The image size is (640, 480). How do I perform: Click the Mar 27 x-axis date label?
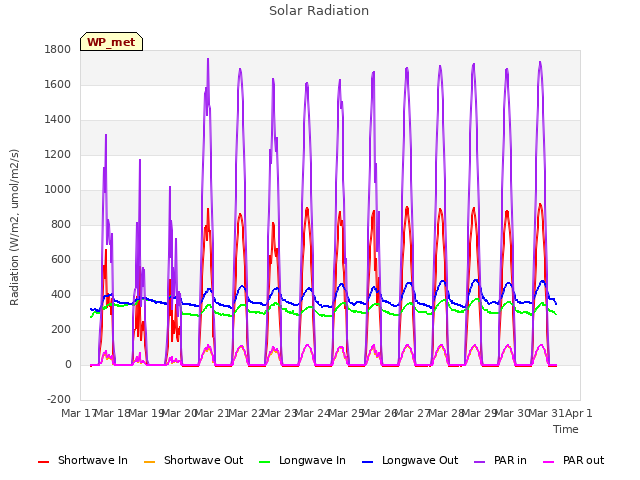tap(412, 413)
